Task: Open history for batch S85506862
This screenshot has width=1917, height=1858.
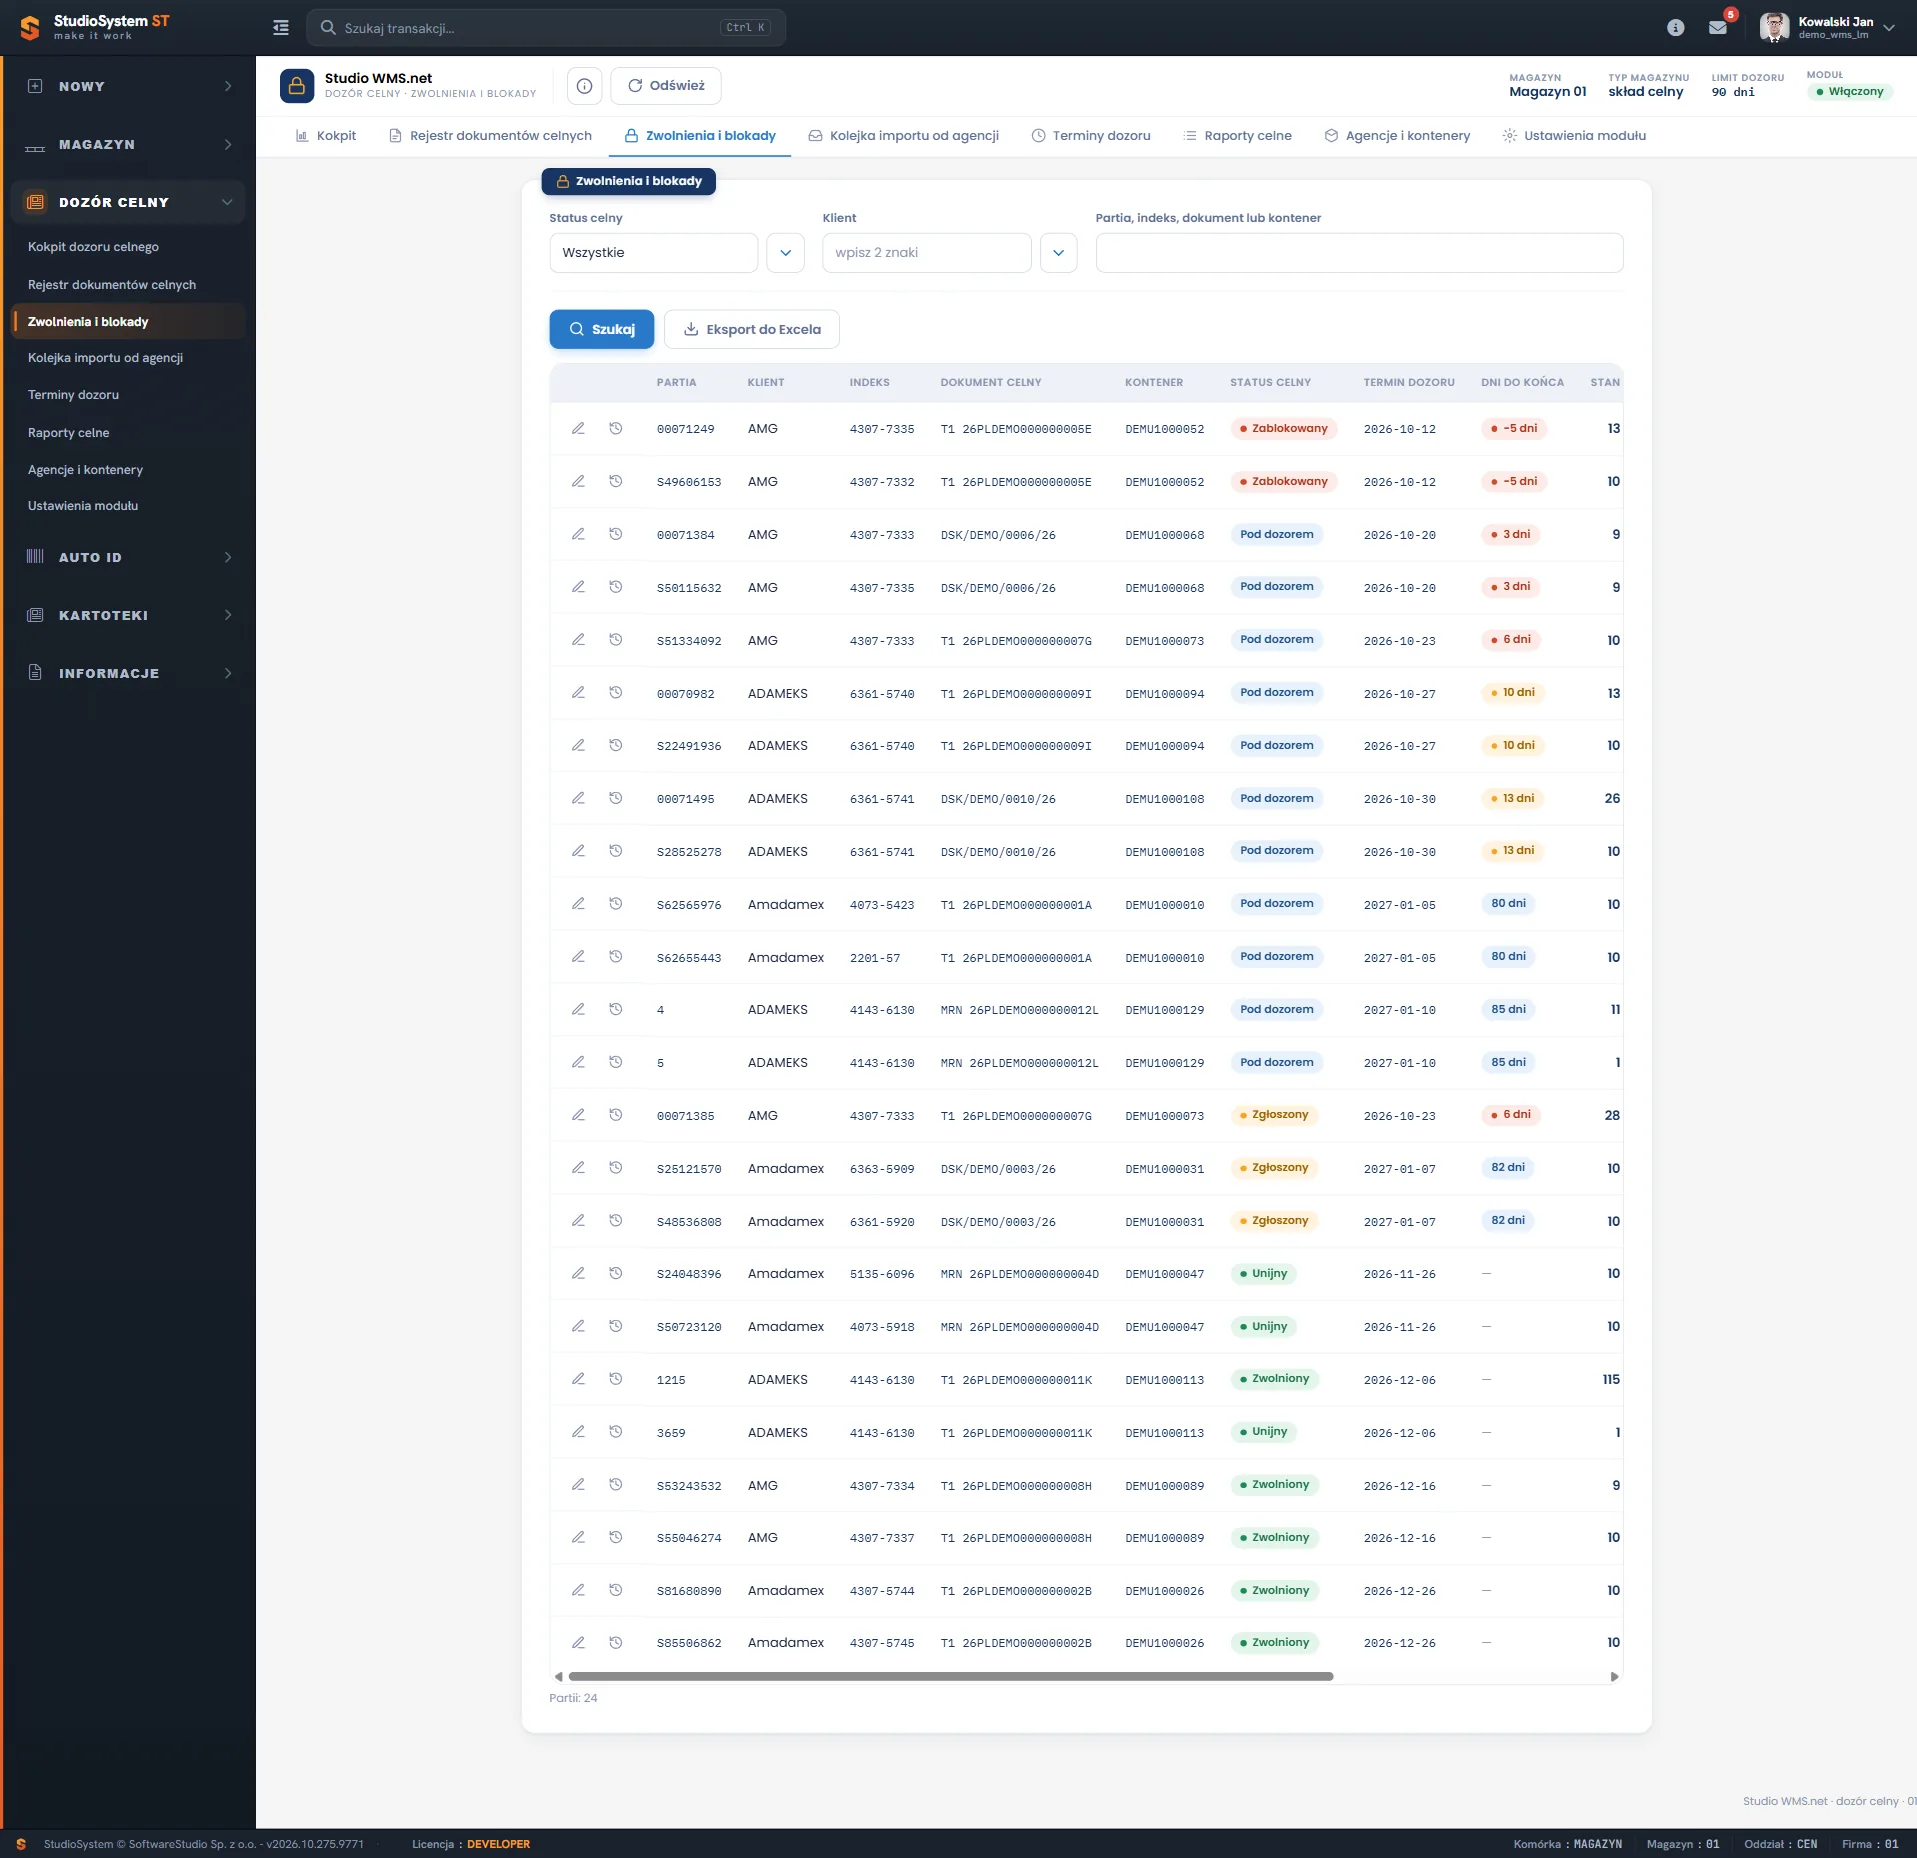Action: [616, 1643]
